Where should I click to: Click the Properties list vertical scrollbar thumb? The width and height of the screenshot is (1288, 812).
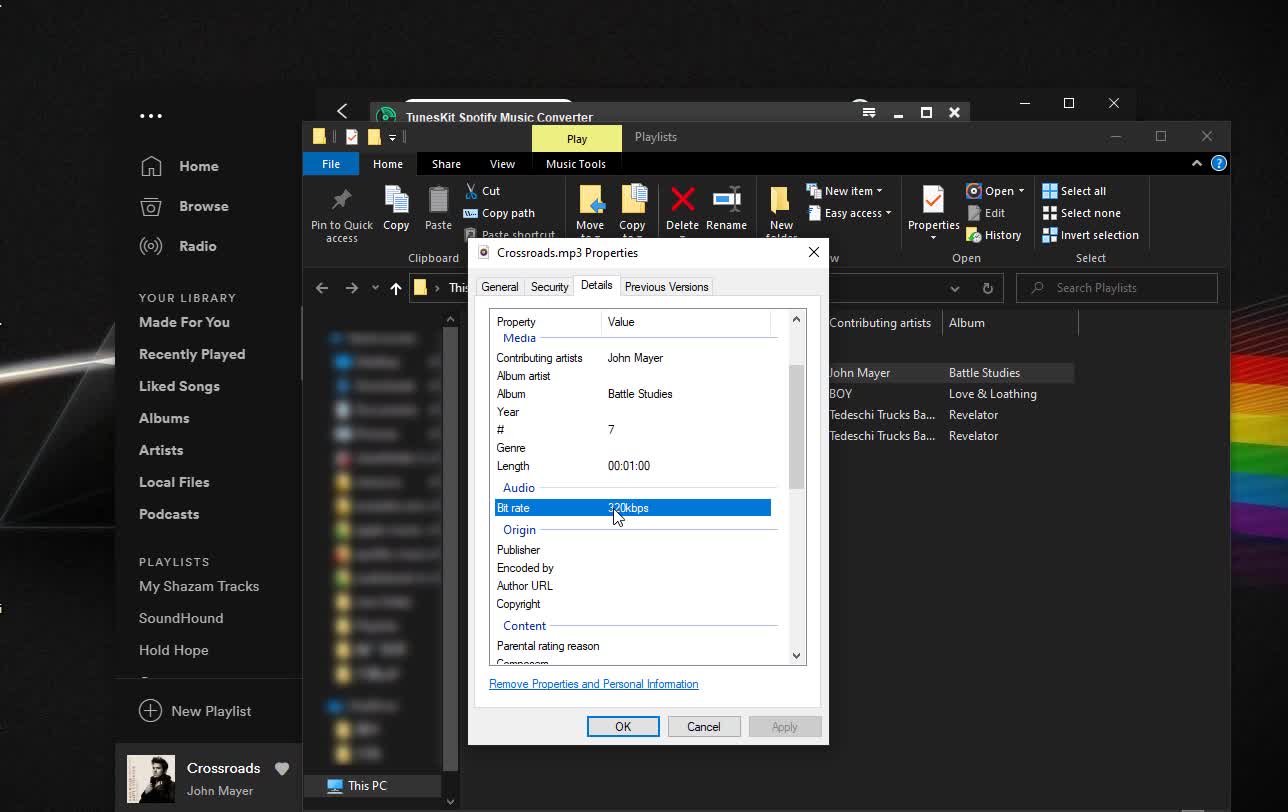point(796,427)
